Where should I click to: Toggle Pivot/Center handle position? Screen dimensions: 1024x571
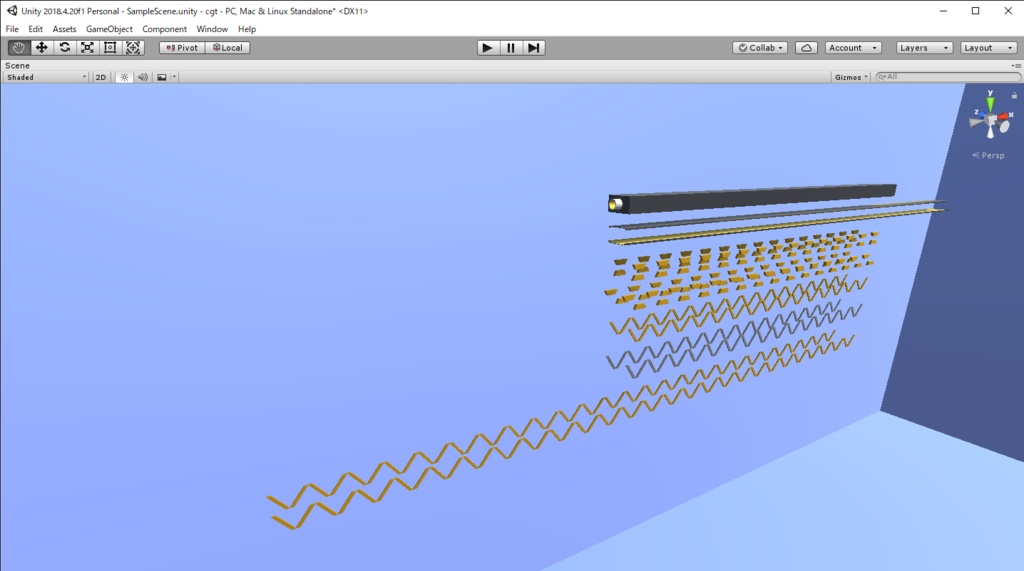tap(182, 48)
